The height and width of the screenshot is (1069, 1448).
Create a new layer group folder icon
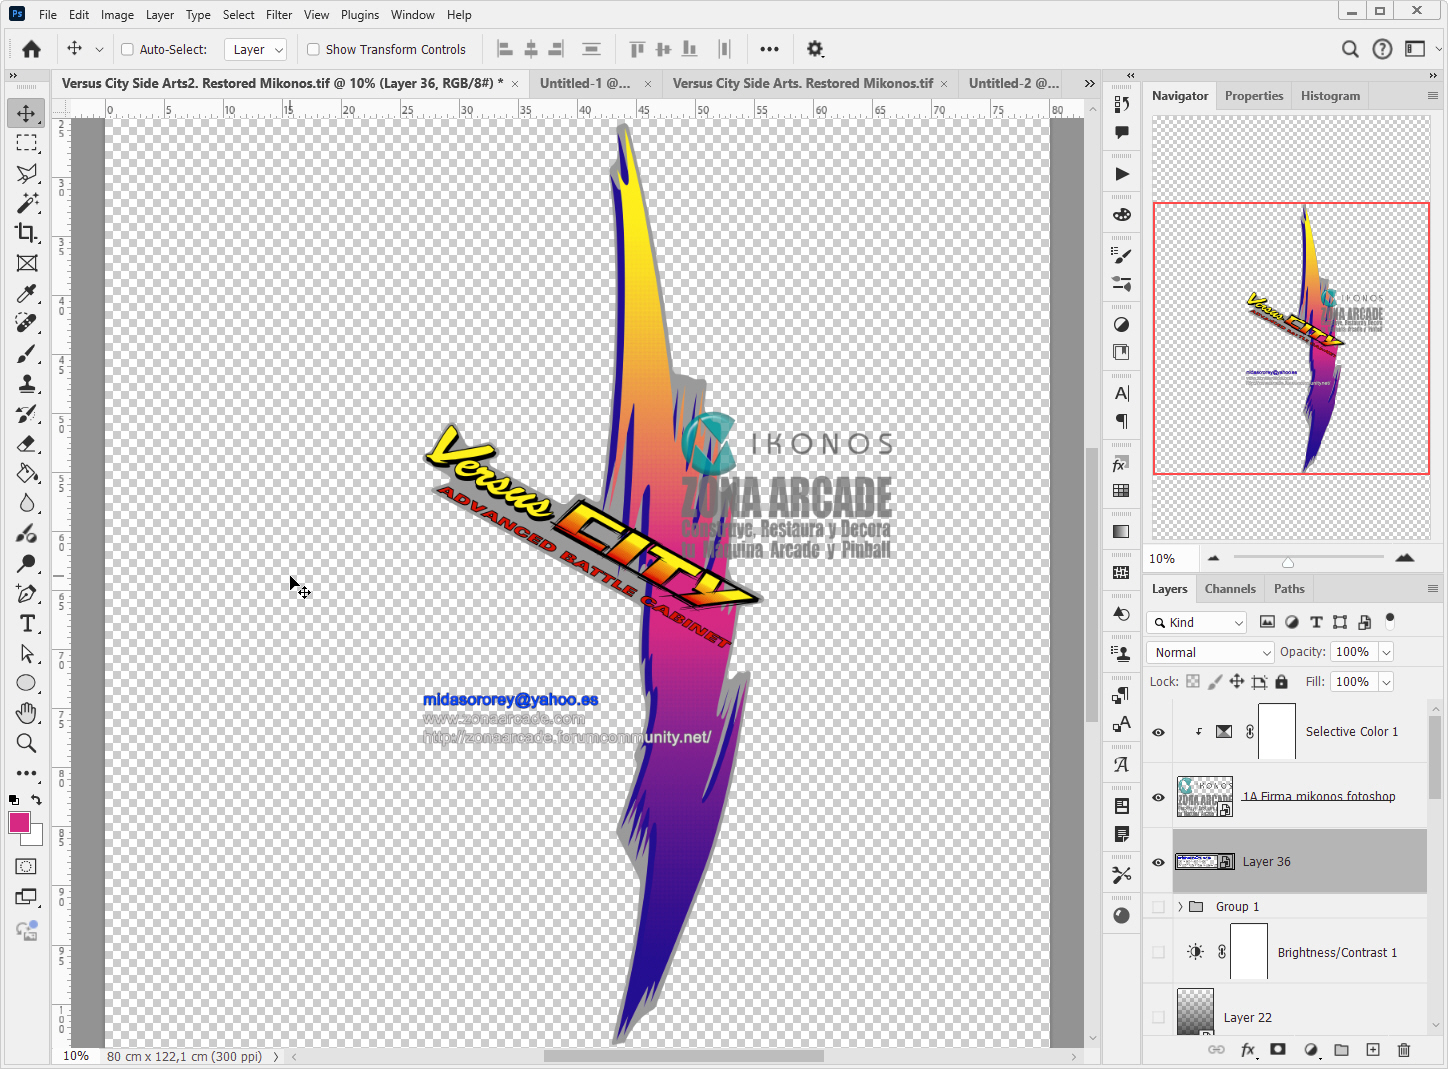pos(1342,1050)
